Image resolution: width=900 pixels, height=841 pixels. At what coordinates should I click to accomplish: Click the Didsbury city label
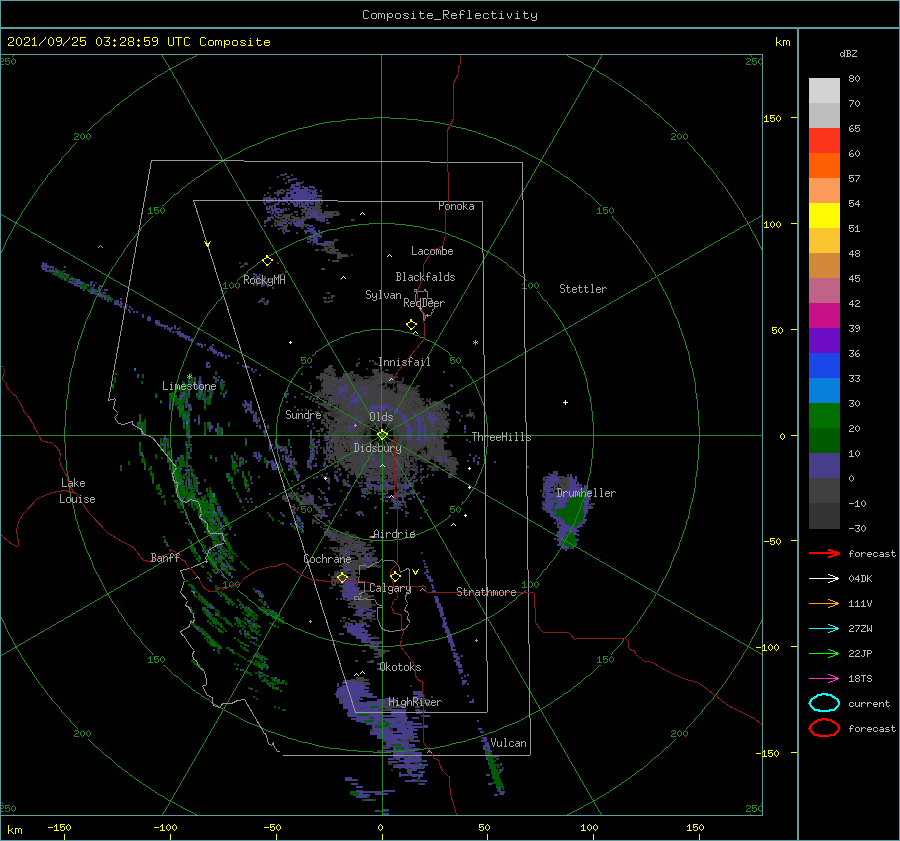[x=377, y=448]
